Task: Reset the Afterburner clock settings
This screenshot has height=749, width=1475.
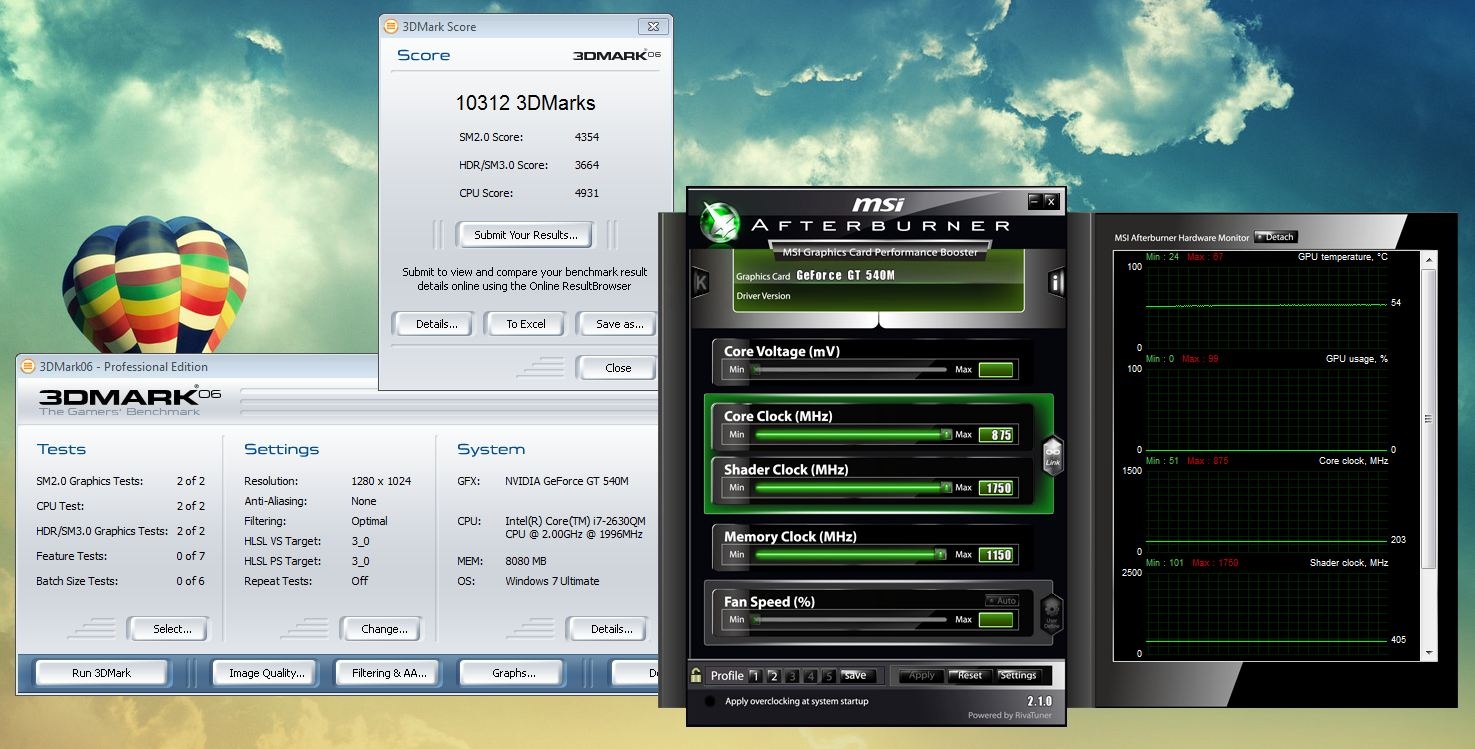Action: tap(970, 675)
